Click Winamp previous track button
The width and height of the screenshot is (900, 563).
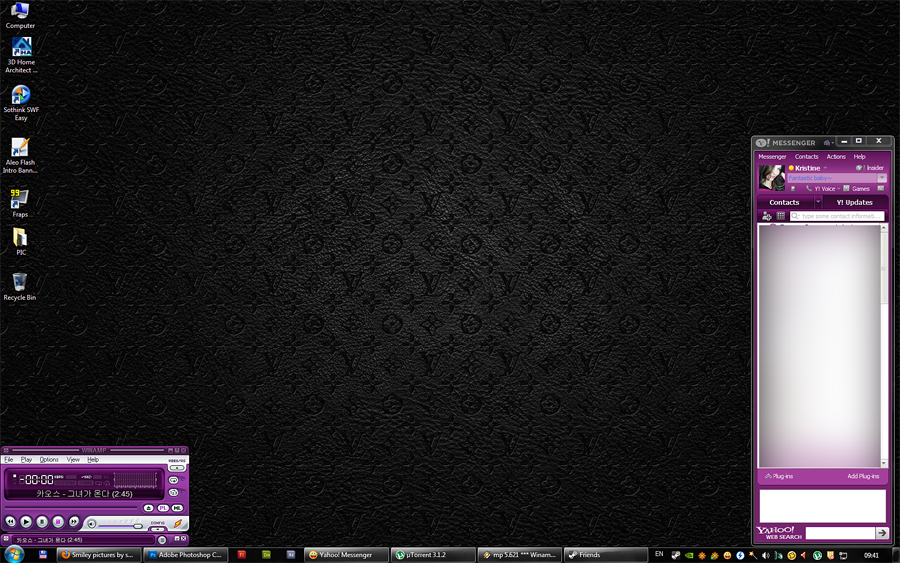point(10,522)
